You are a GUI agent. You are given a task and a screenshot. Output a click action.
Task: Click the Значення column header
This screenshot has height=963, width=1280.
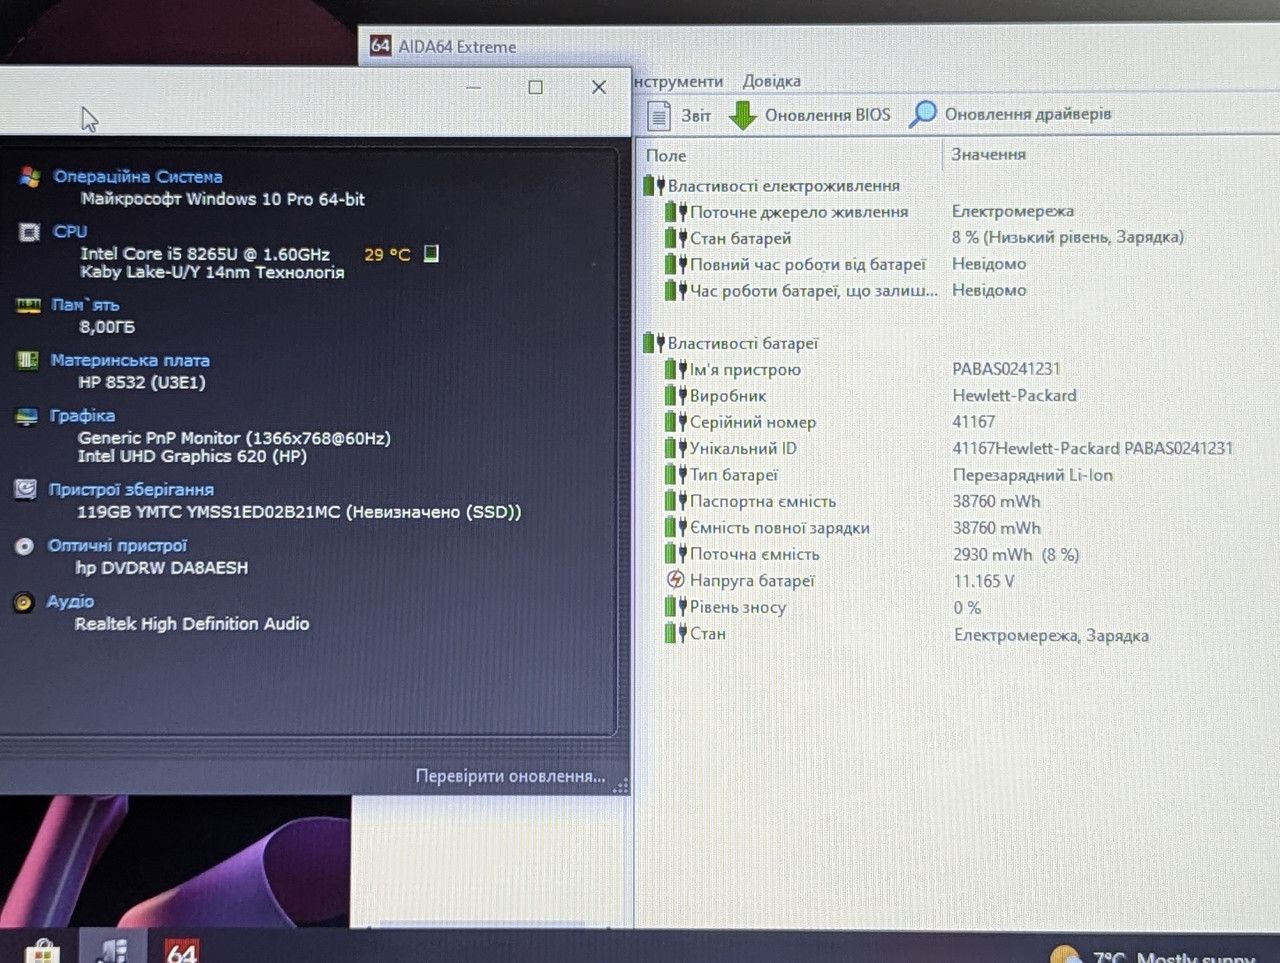(x=988, y=154)
